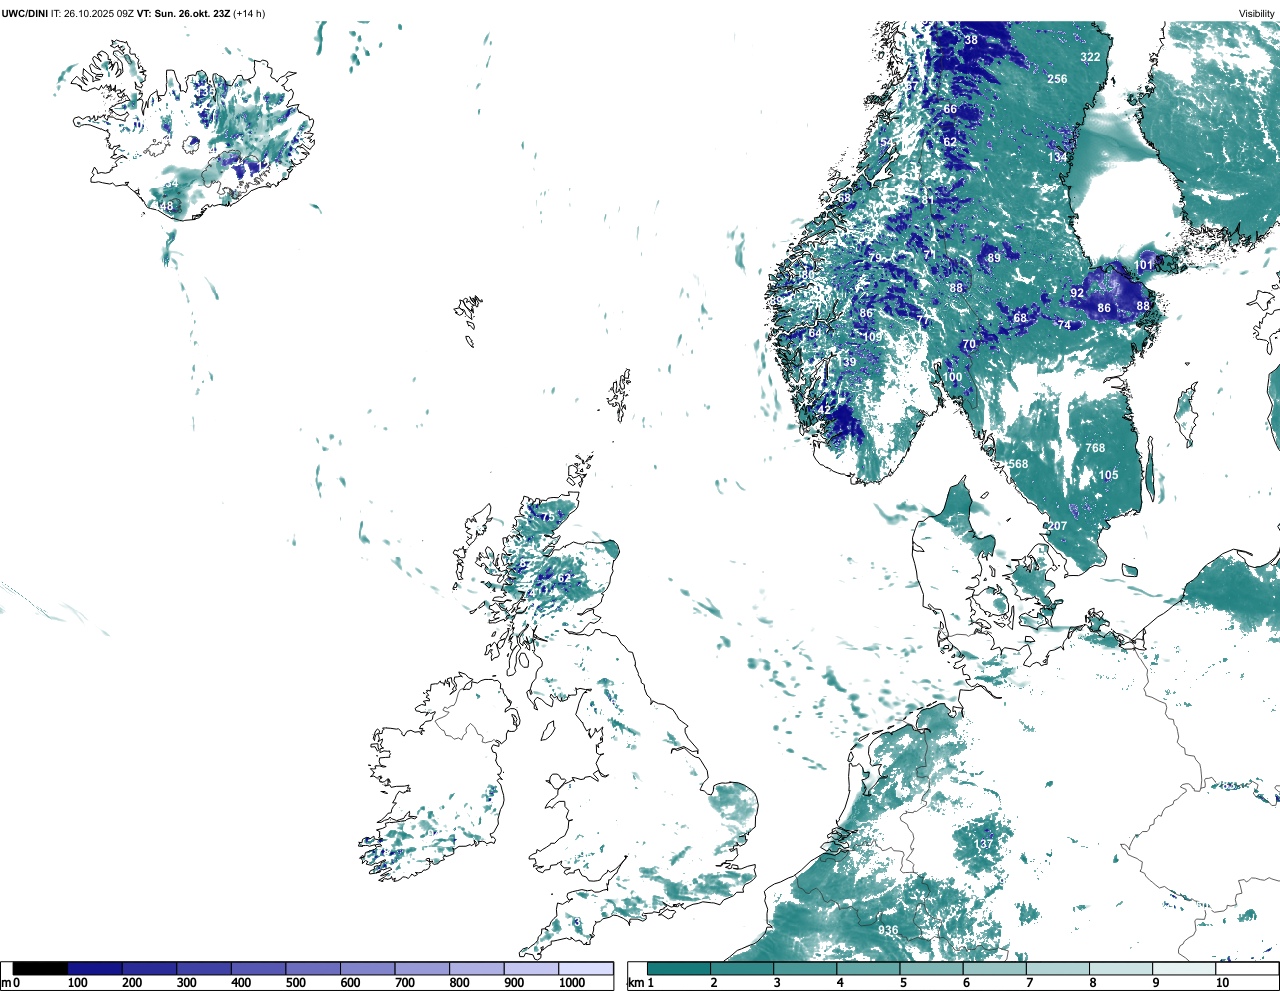Click the white legend segment right of 10 km
The image size is (1280, 991).
coord(1248,968)
